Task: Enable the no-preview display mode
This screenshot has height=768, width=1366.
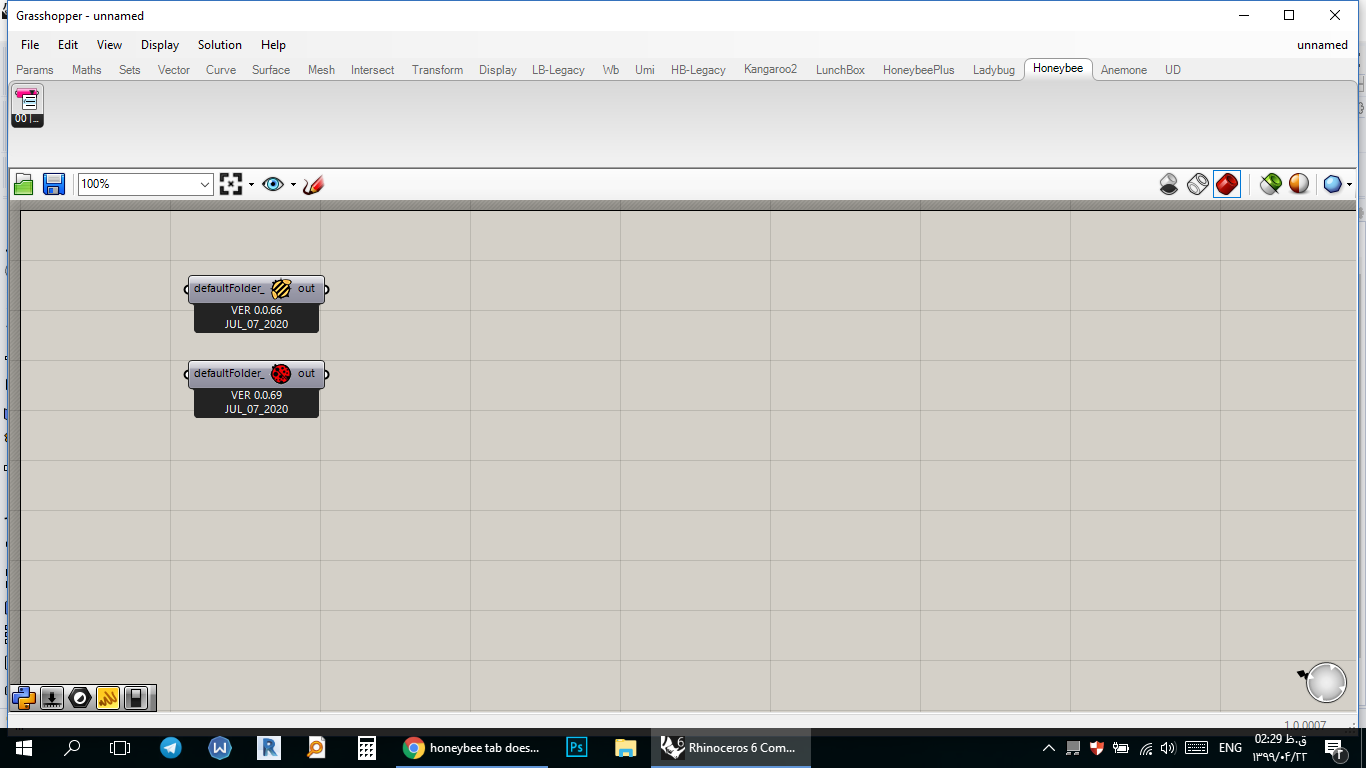Action: 1169,184
